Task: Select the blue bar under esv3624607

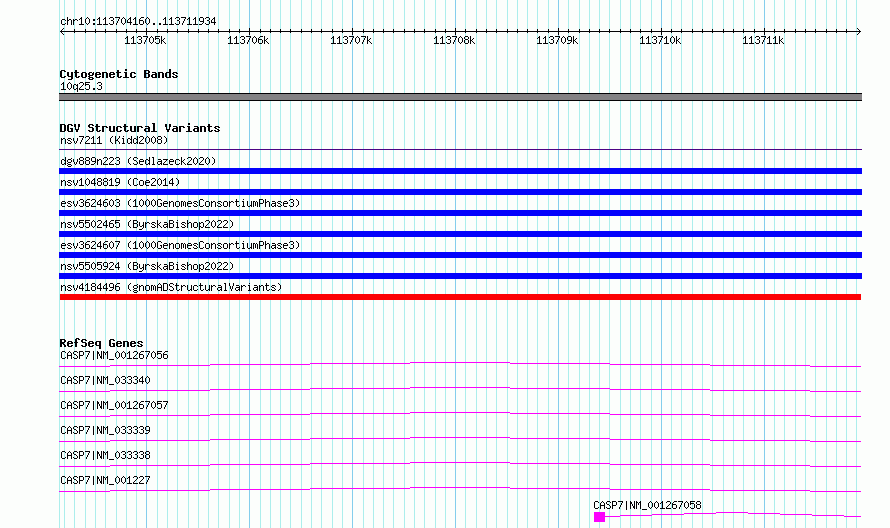Action: tap(460, 255)
